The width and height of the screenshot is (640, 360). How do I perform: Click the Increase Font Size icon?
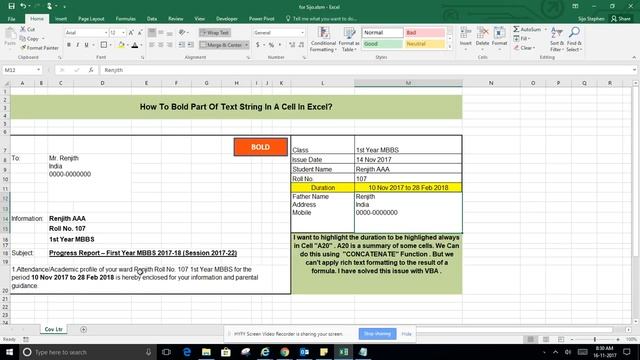131,33
